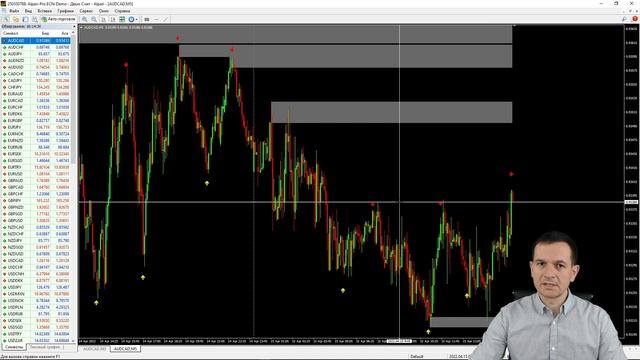The width and height of the screenshot is (640, 360).
Task: Open the Окно menu
Action: (104, 11)
